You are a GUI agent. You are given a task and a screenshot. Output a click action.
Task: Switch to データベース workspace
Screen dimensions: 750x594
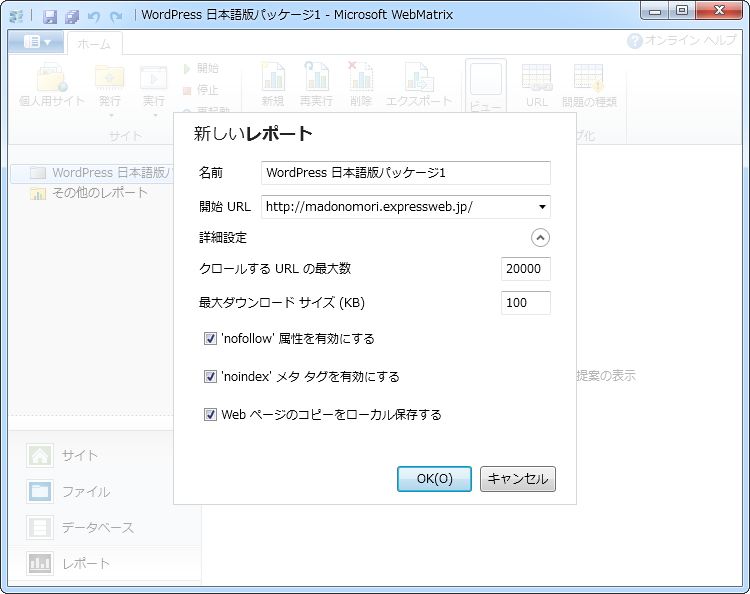[80, 528]
